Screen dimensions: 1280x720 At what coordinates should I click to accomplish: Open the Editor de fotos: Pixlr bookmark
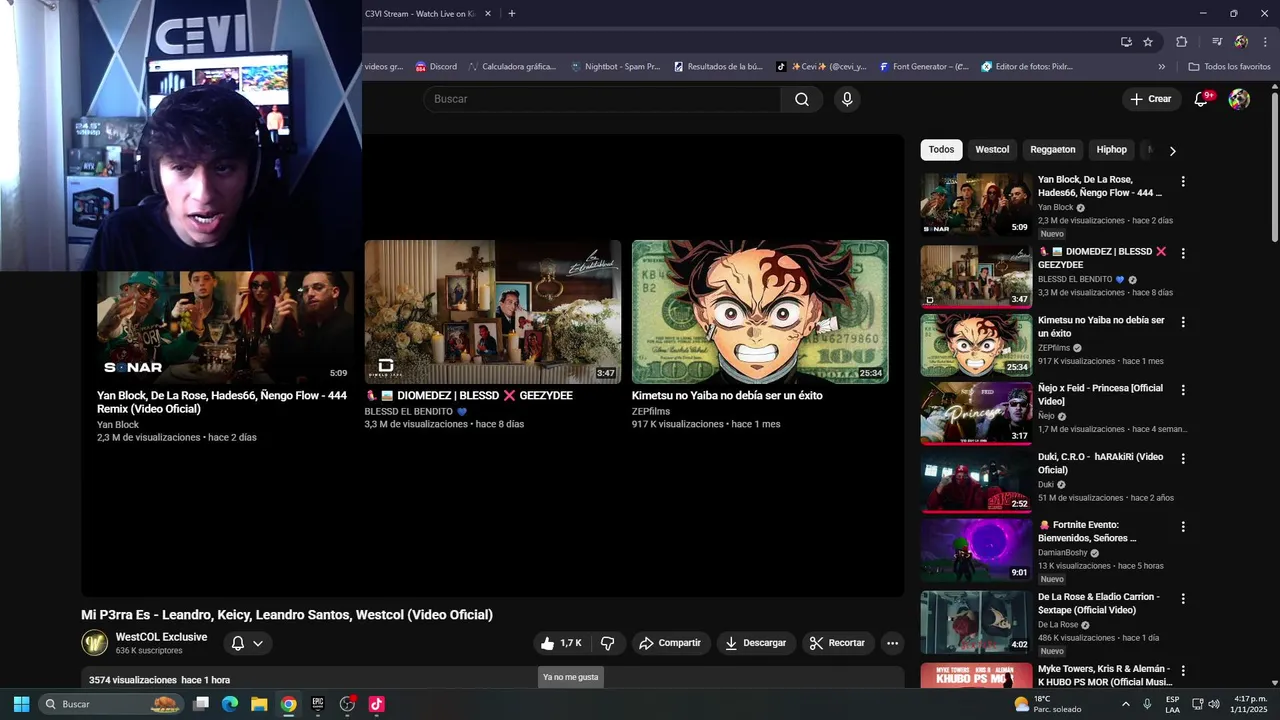1028,67
